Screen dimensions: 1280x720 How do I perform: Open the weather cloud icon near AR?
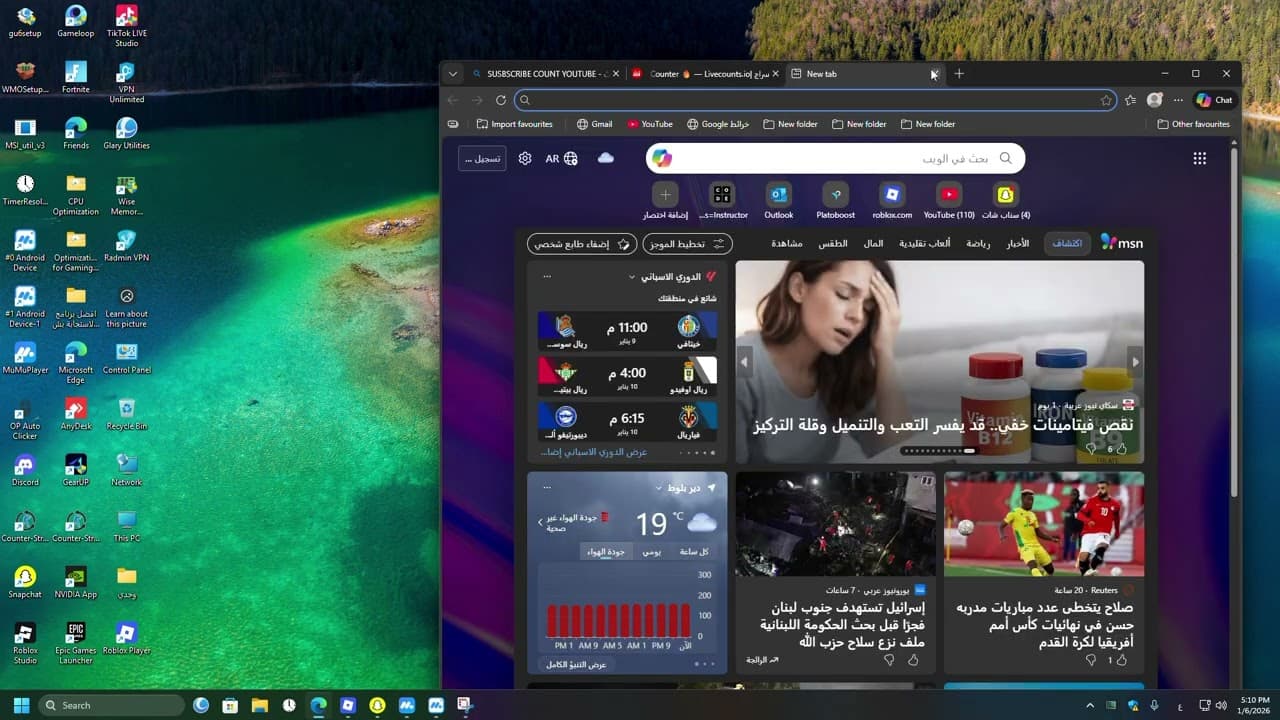(605, 158)
